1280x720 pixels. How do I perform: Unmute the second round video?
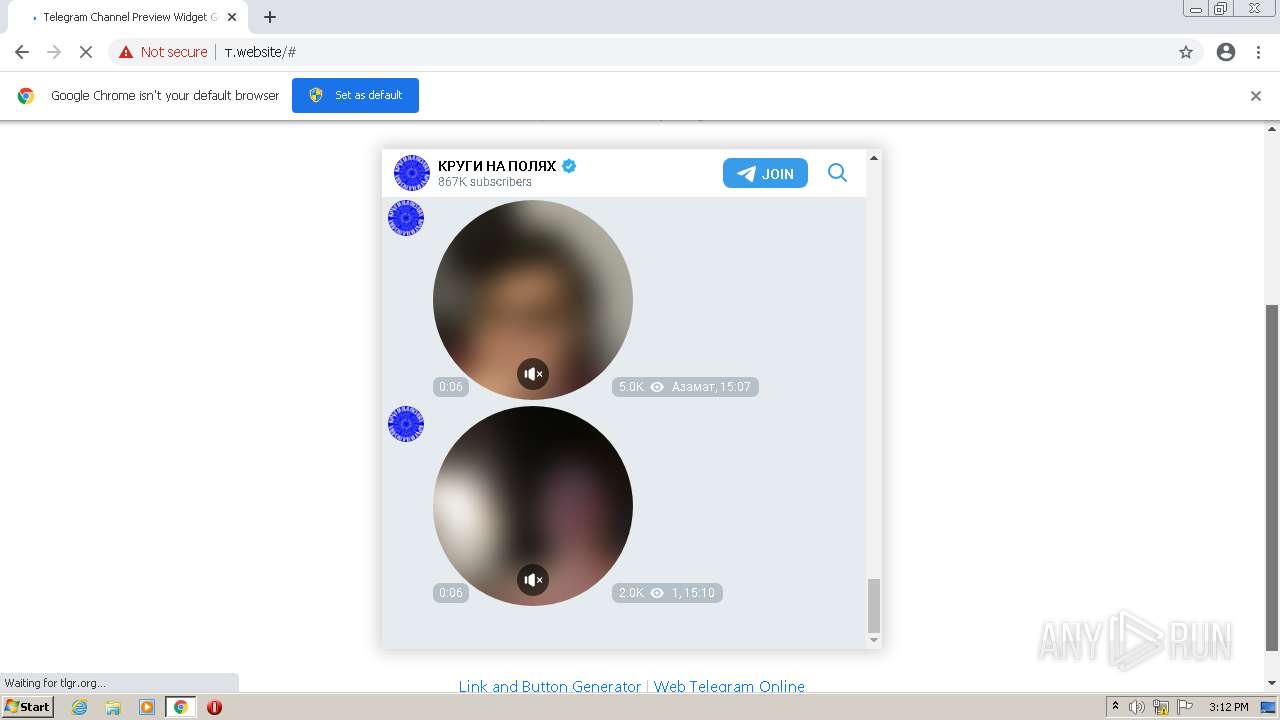pos(533,580)
